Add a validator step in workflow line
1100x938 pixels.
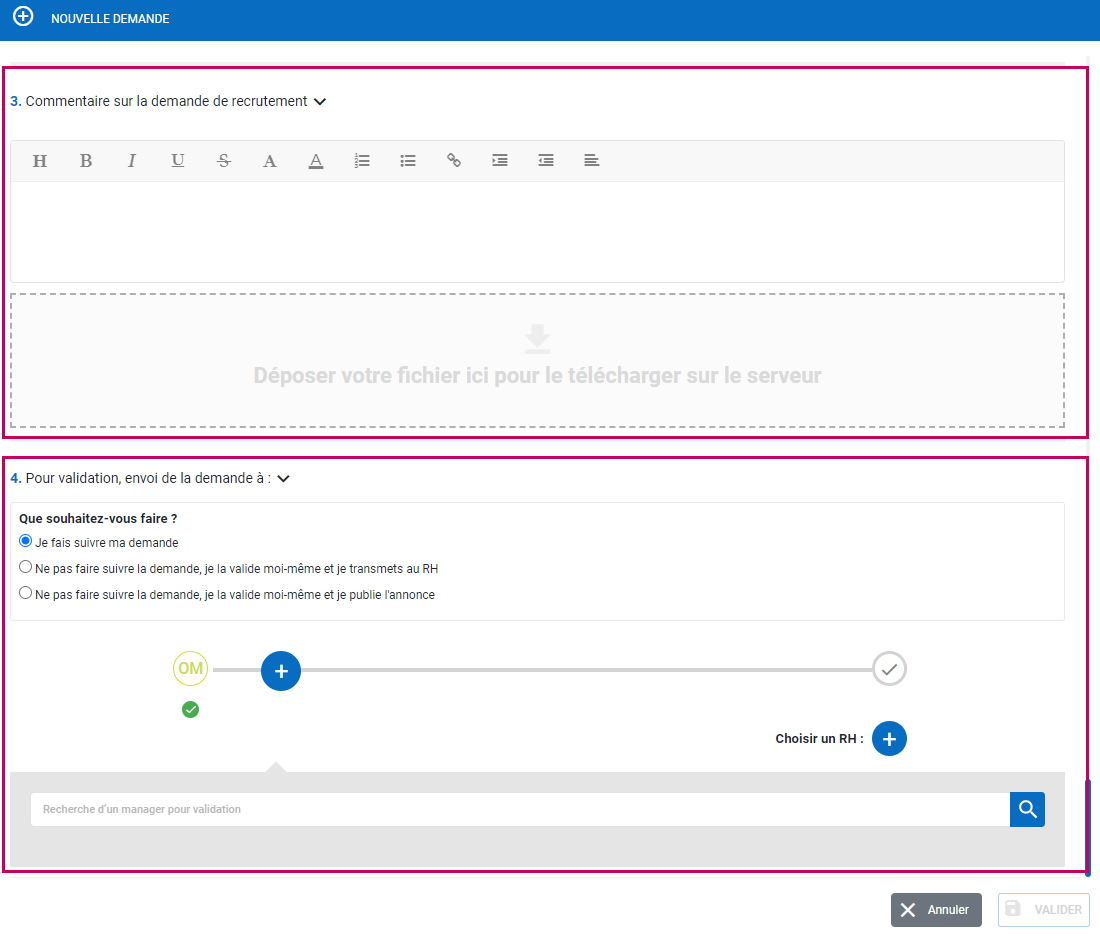(281, 671)
